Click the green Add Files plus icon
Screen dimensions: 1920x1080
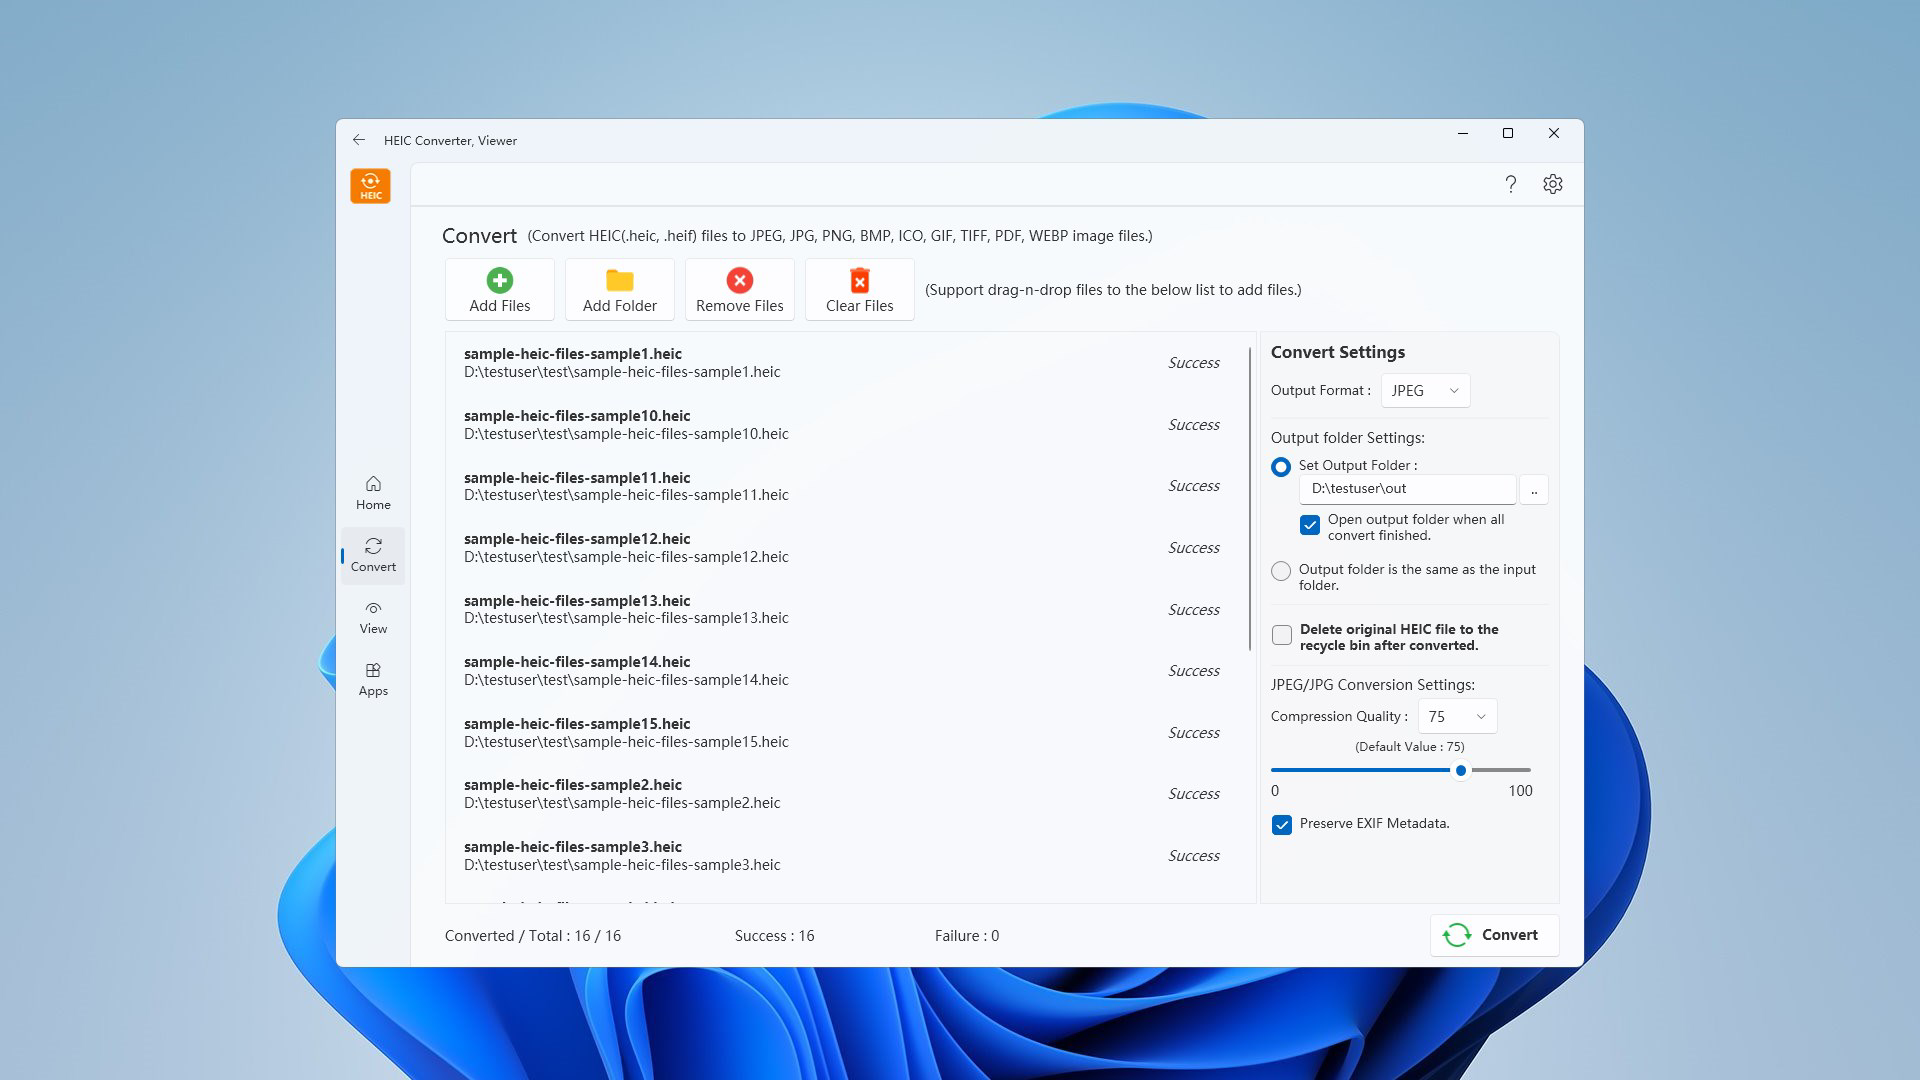click(500, 280)
